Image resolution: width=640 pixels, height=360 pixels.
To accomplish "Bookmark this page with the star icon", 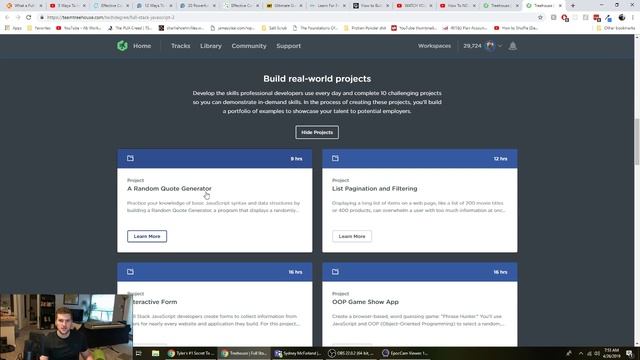I will click(x=540, y=18).
